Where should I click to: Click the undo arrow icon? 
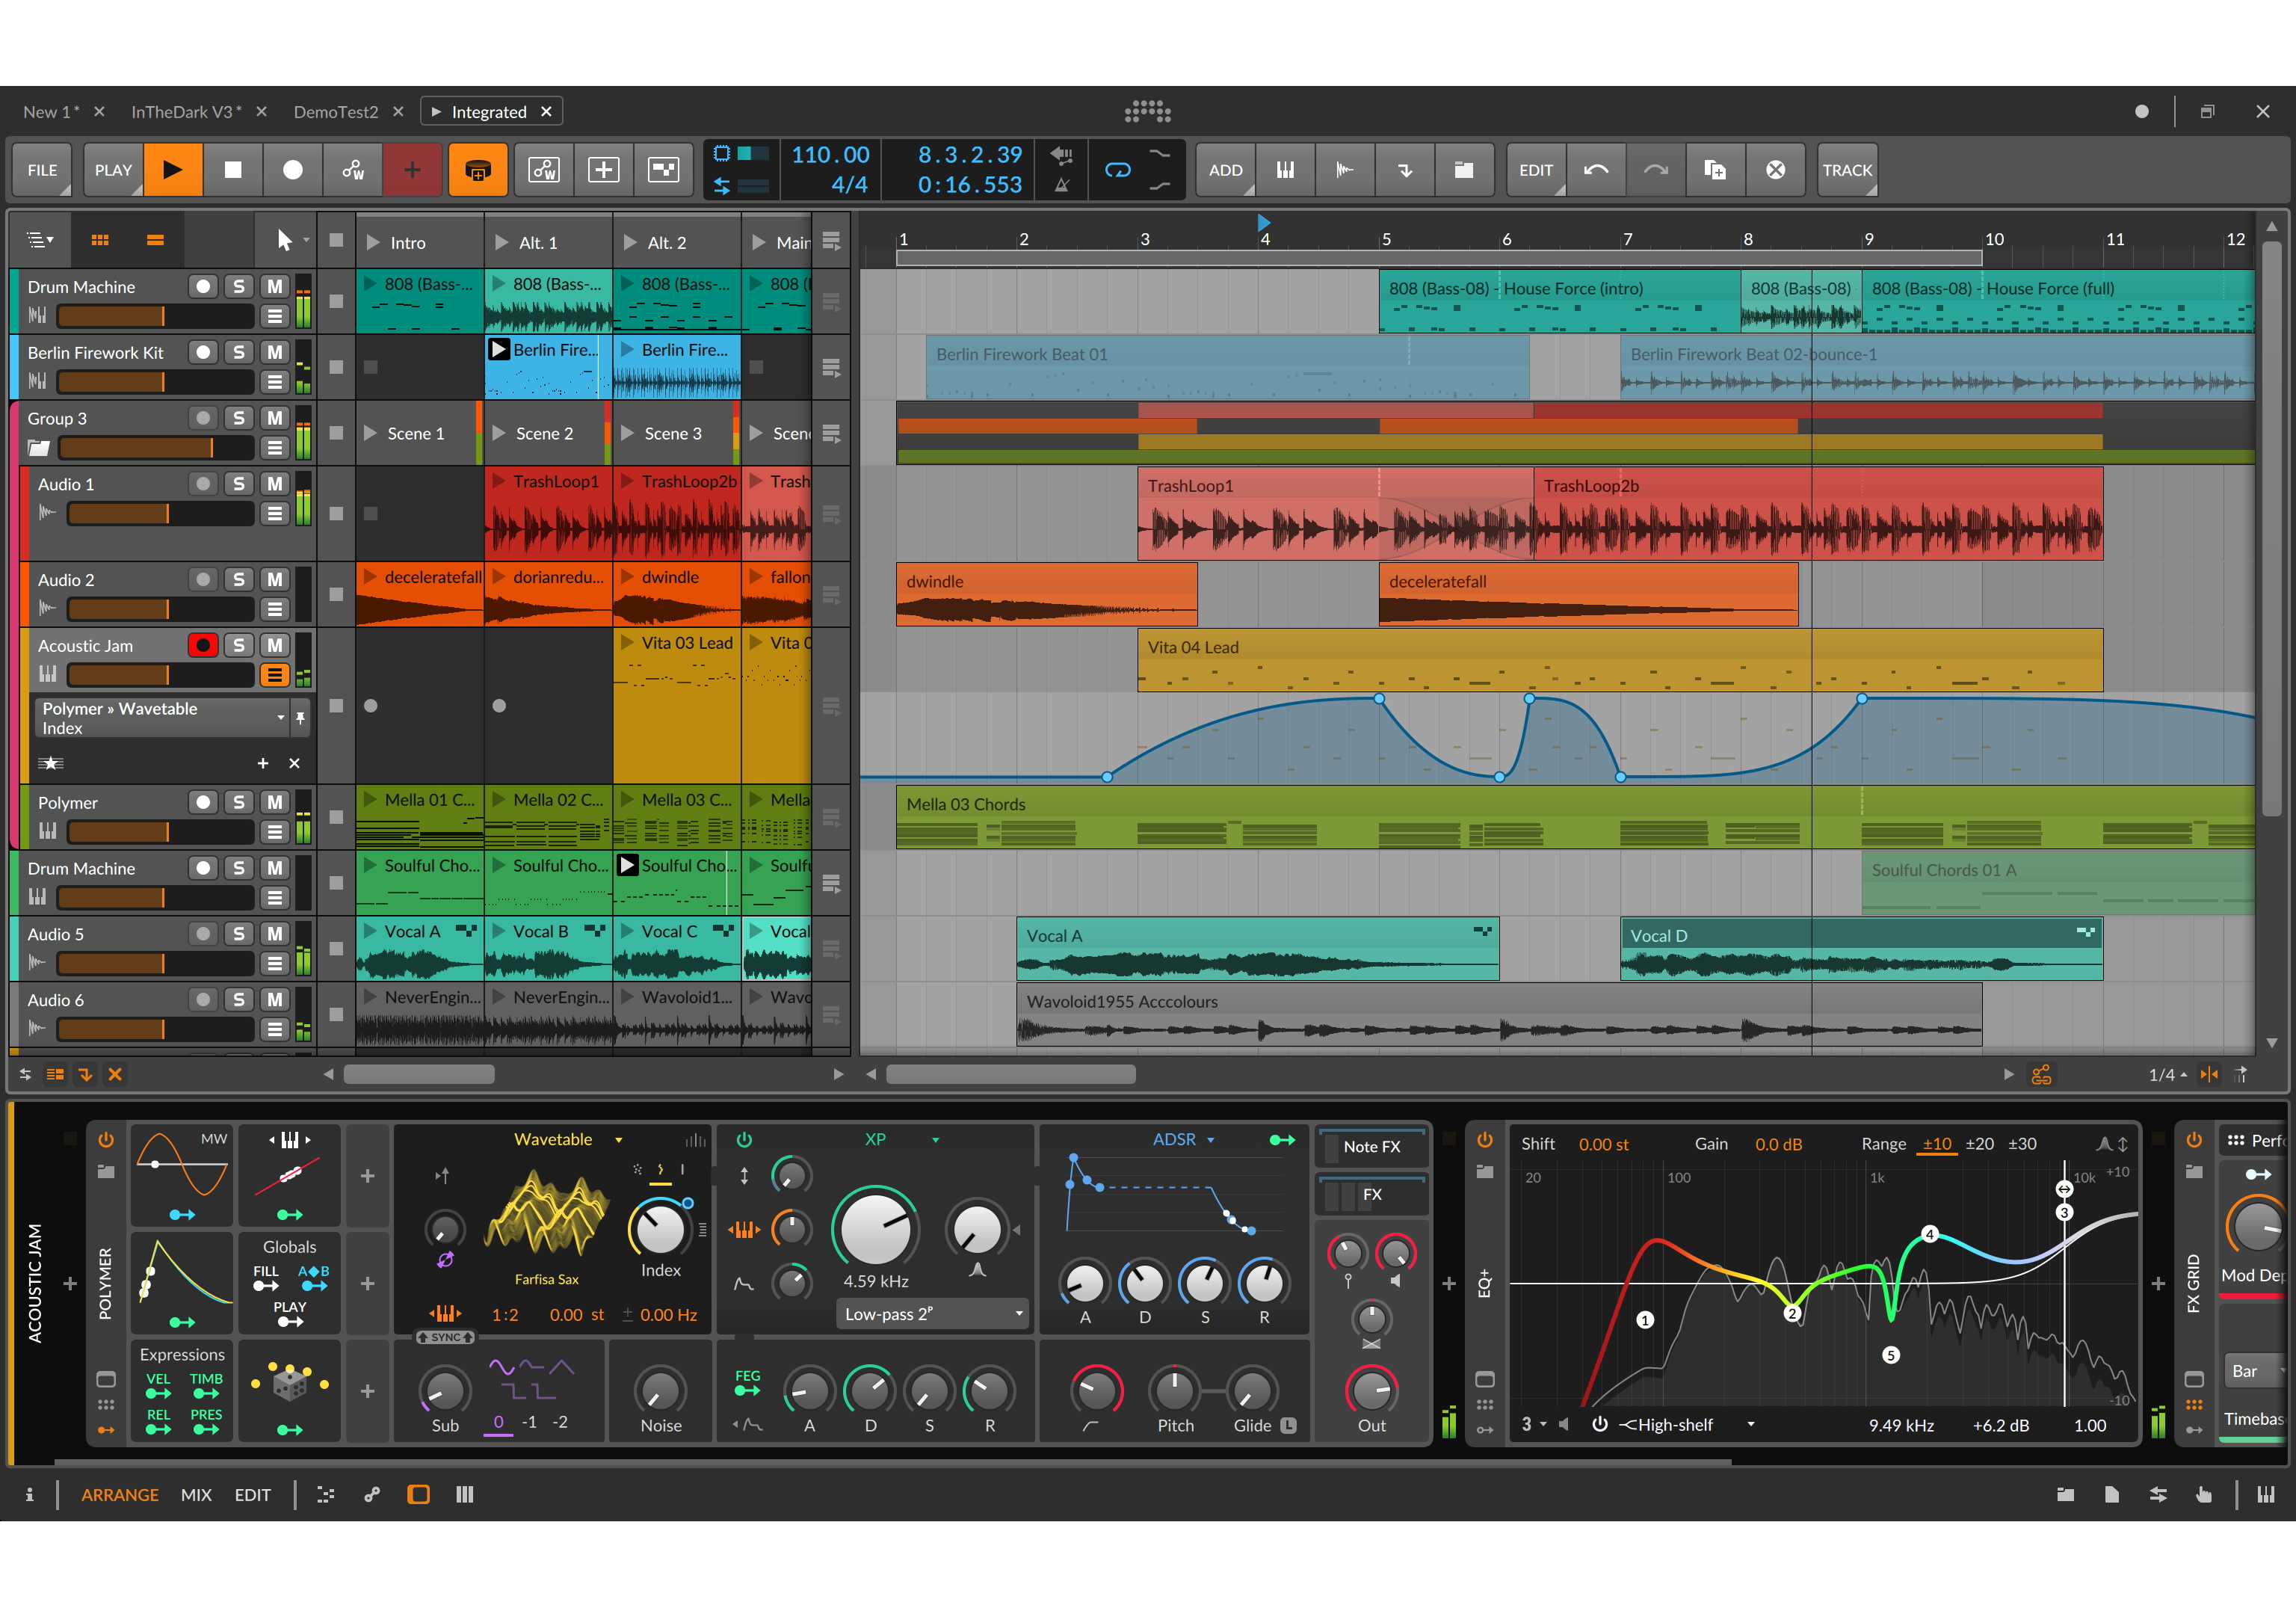[1596, 170]
